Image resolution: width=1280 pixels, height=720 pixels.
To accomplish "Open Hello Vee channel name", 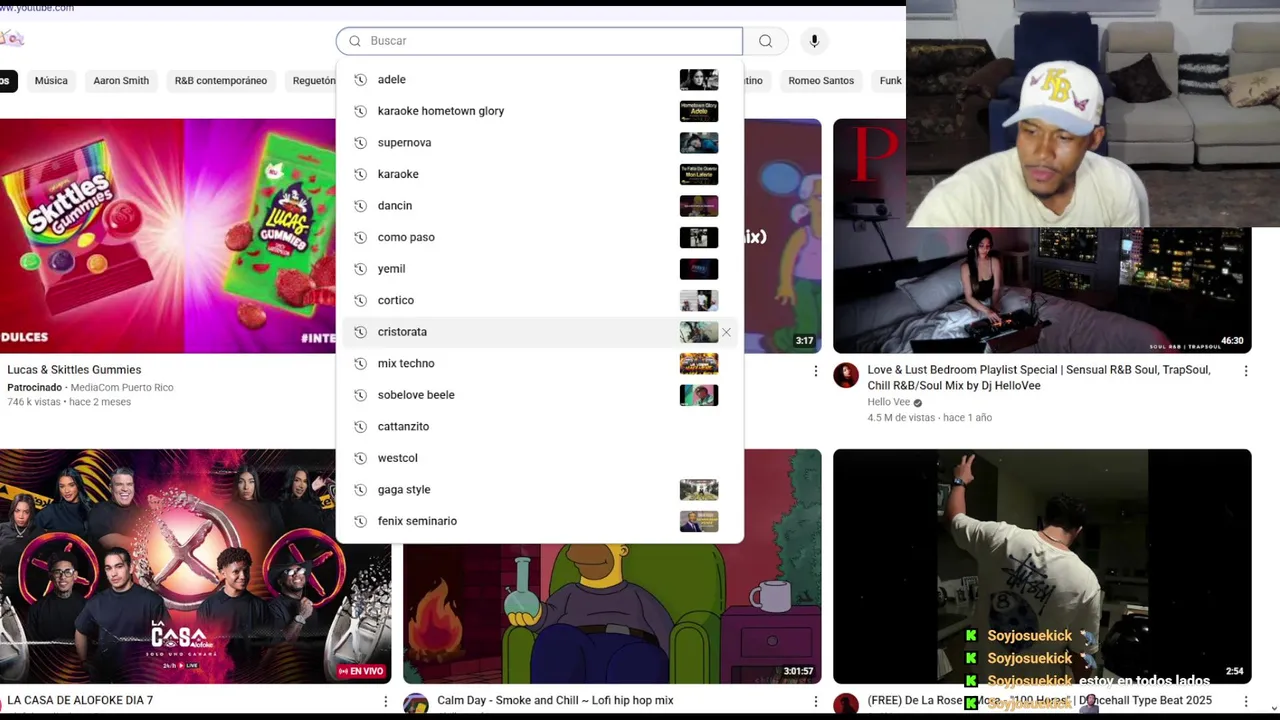I will 888,403.
